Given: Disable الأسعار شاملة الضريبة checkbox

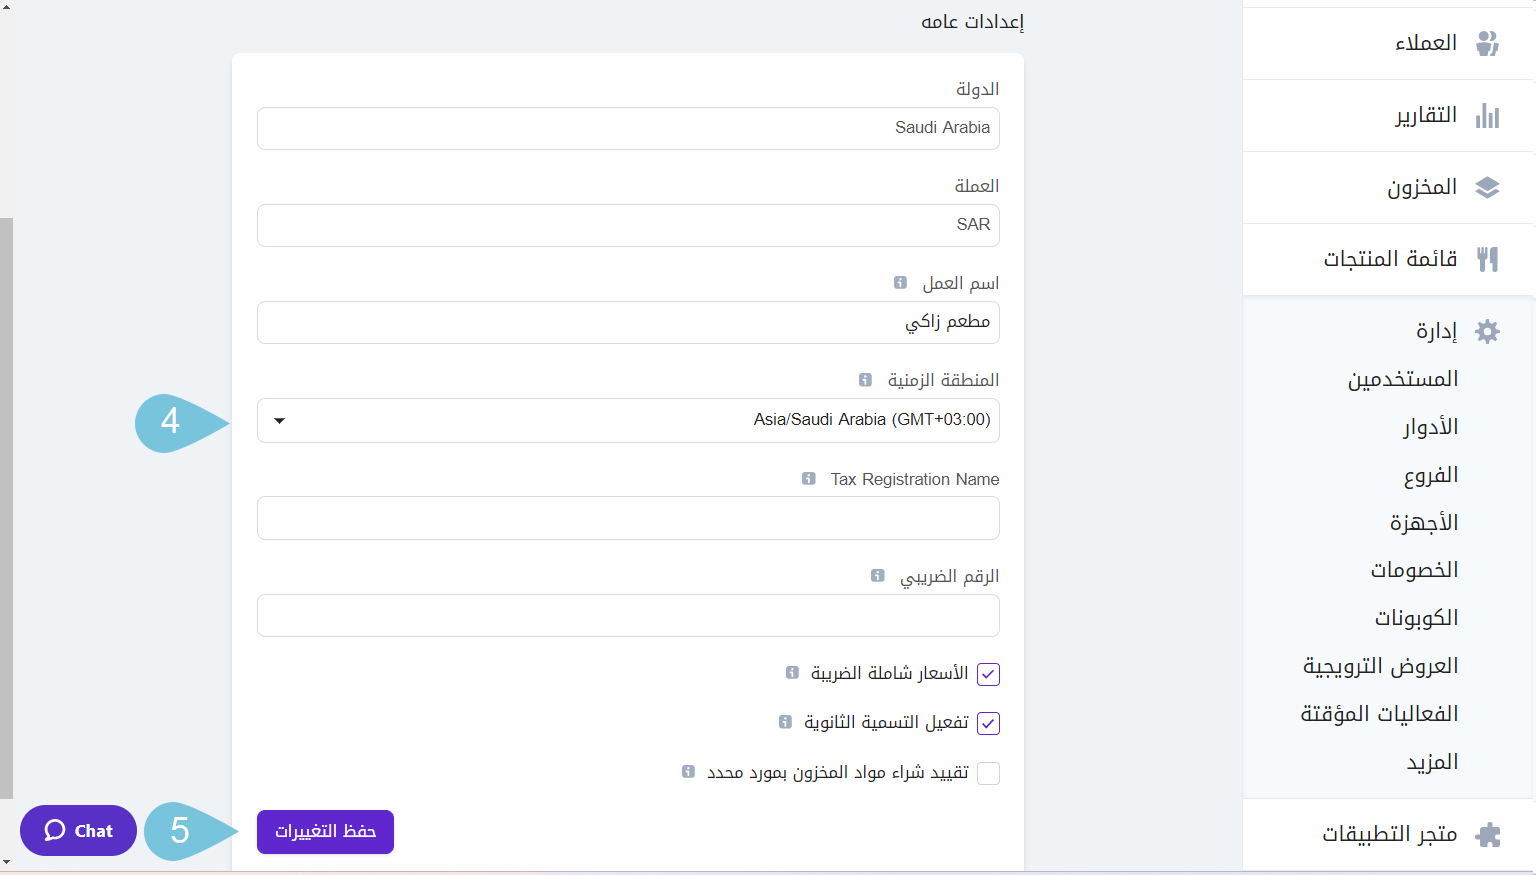Looking at the screenshot, I should pyautogui.click(x=988, y=674).
